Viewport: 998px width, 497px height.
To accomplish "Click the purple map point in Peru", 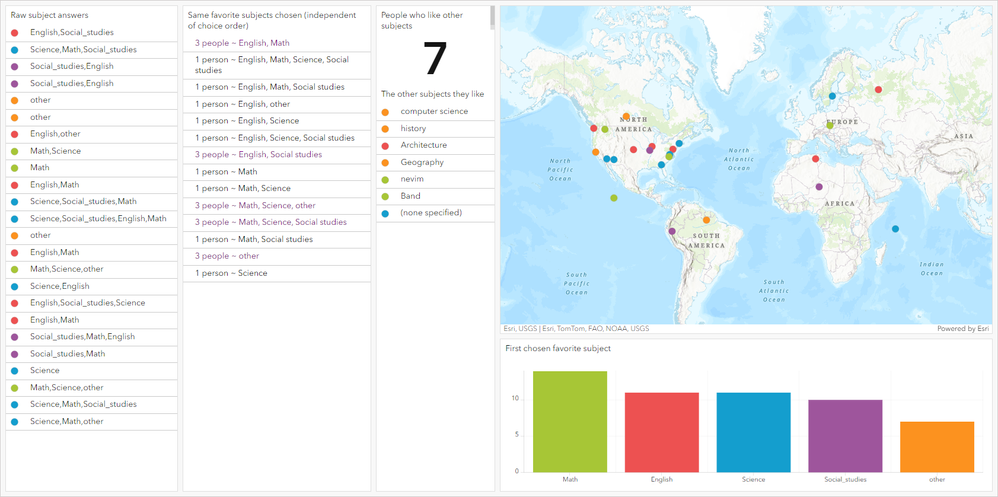I will (x=672, y=231).
